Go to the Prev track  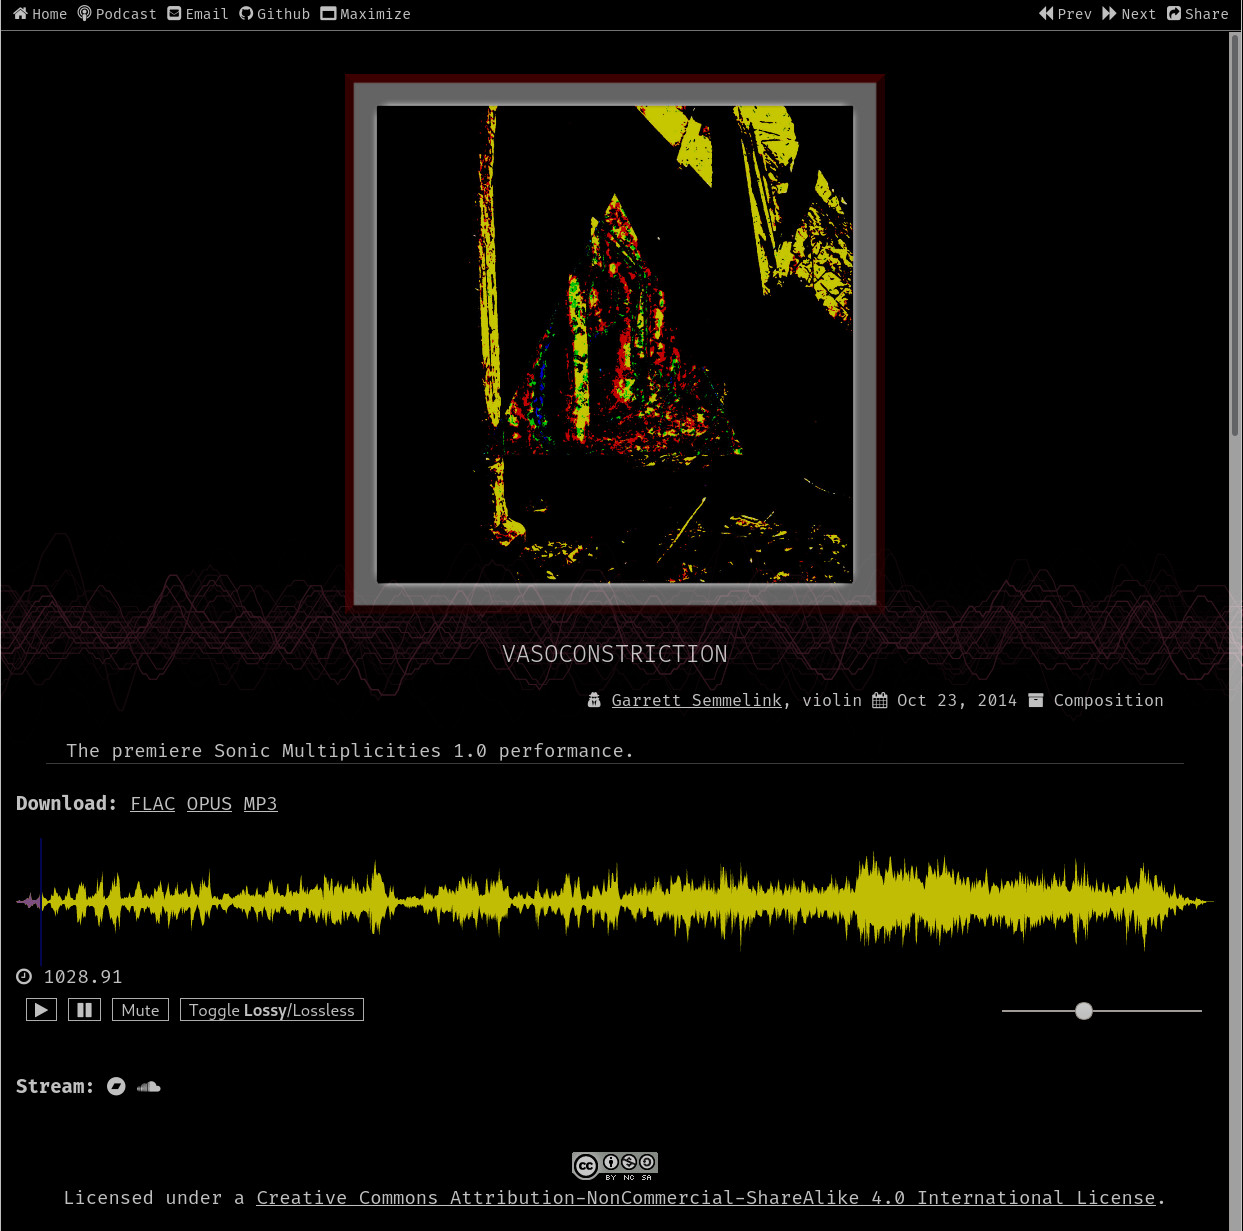pos(1065,14)
